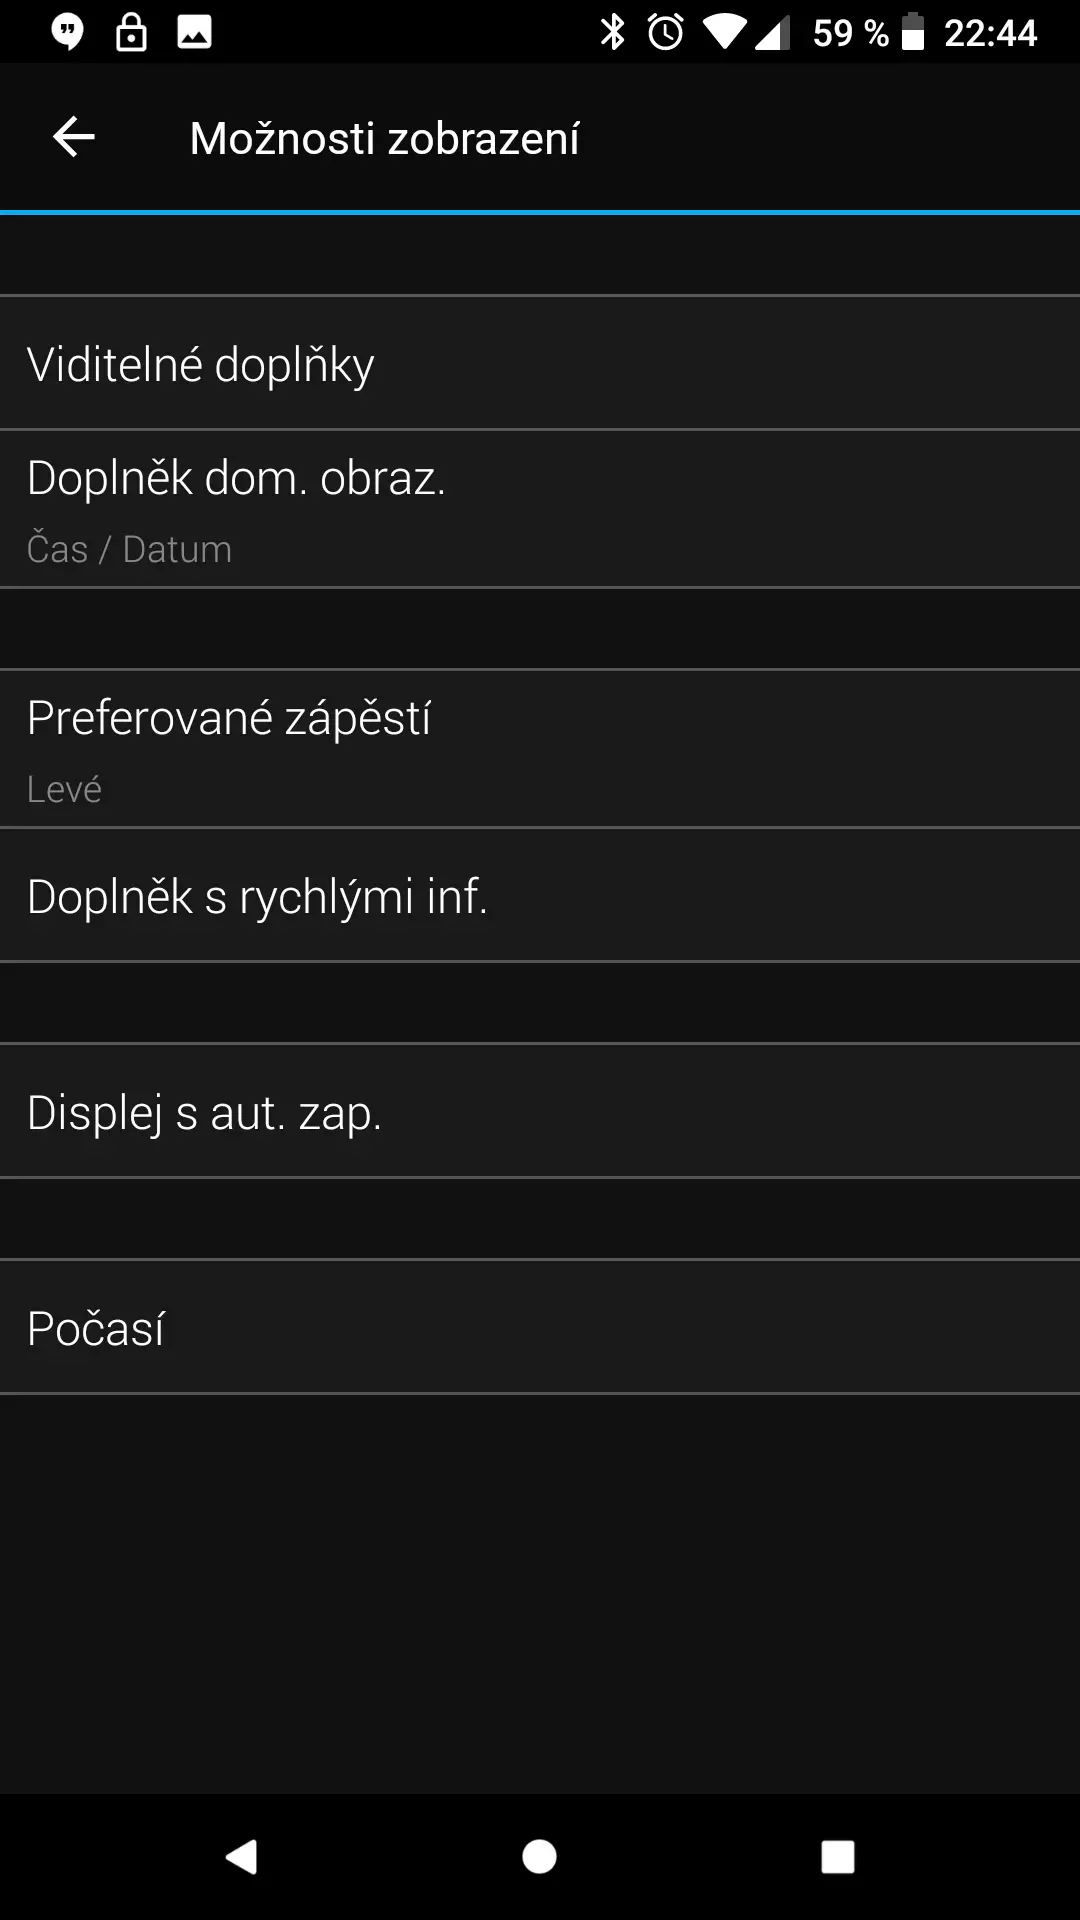Change Preferované zápěstí setting

(540, 749)
